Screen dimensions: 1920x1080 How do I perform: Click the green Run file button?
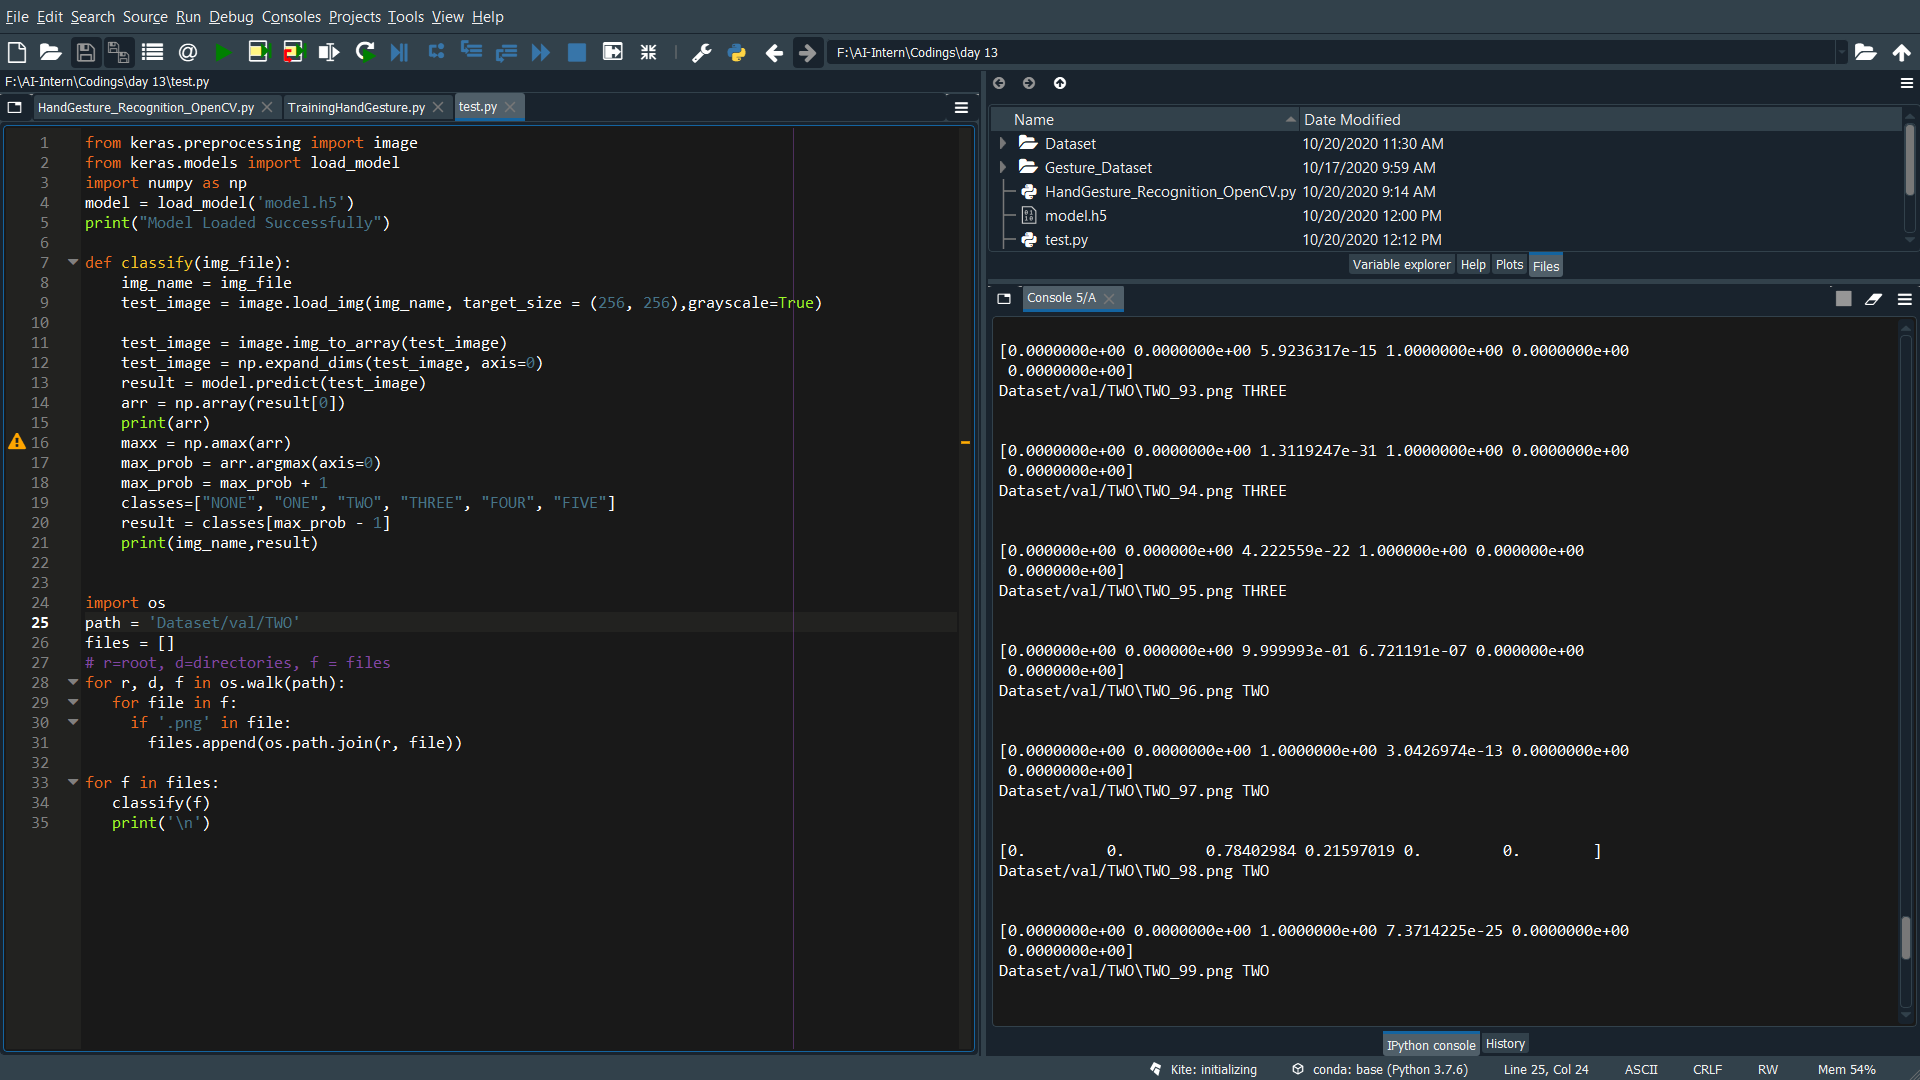coord(223,52)
